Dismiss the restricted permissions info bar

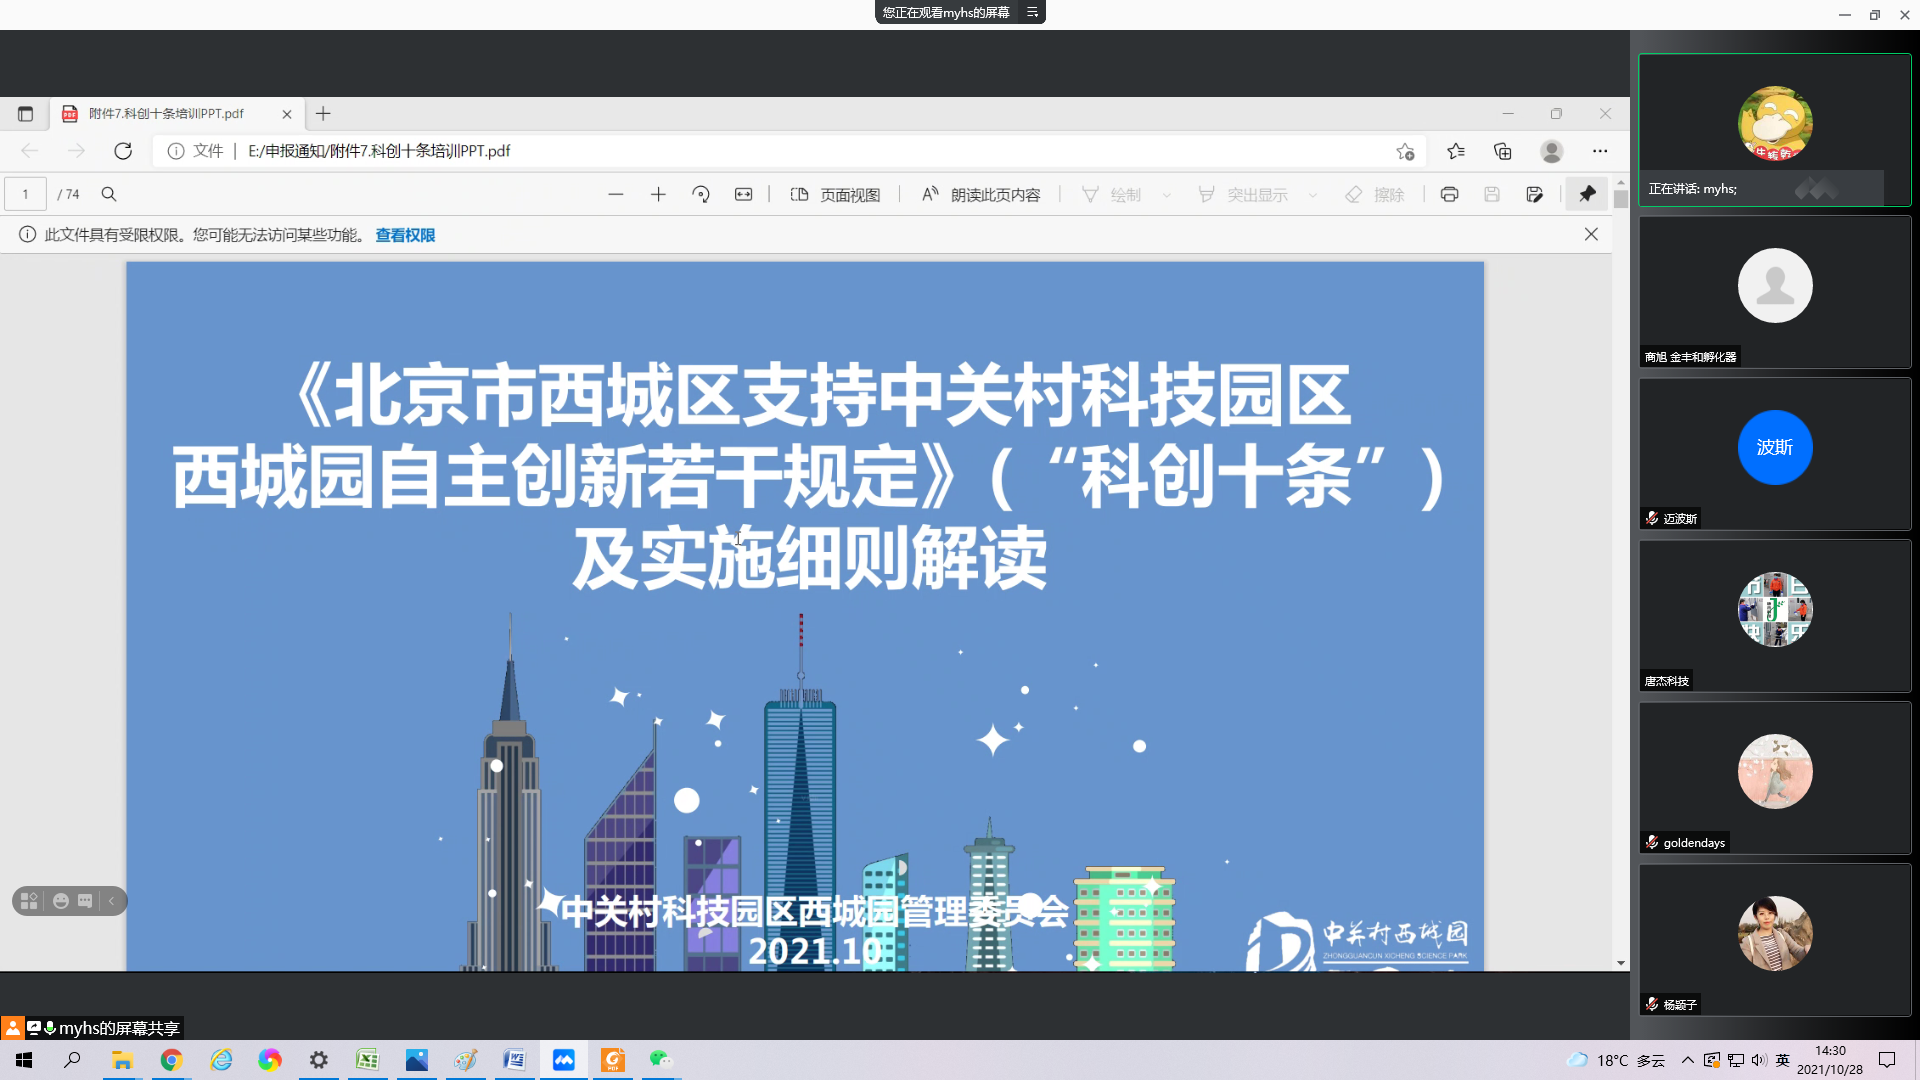click(x=1591, y=234)
